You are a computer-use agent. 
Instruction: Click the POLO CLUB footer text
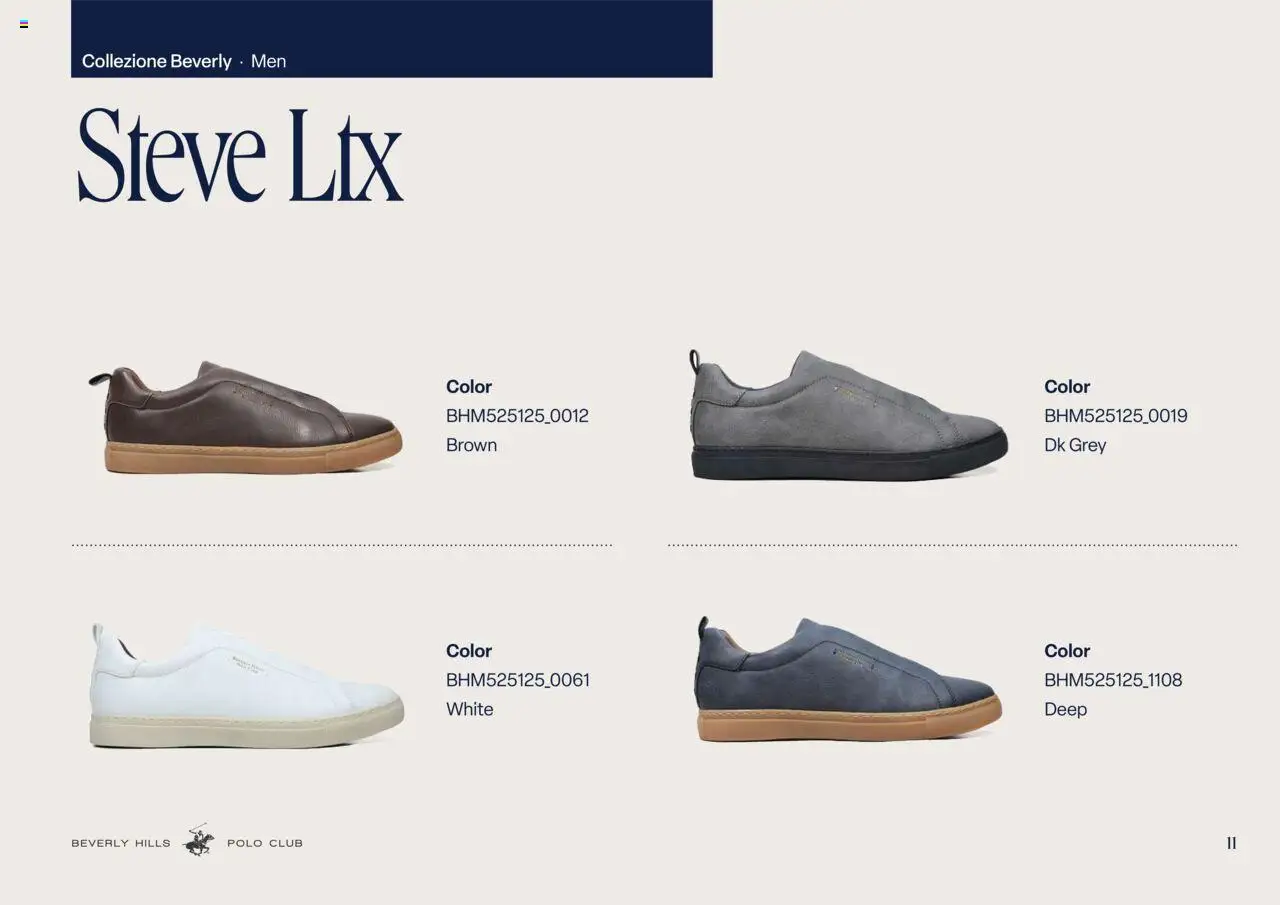click(x=265, y=843)
